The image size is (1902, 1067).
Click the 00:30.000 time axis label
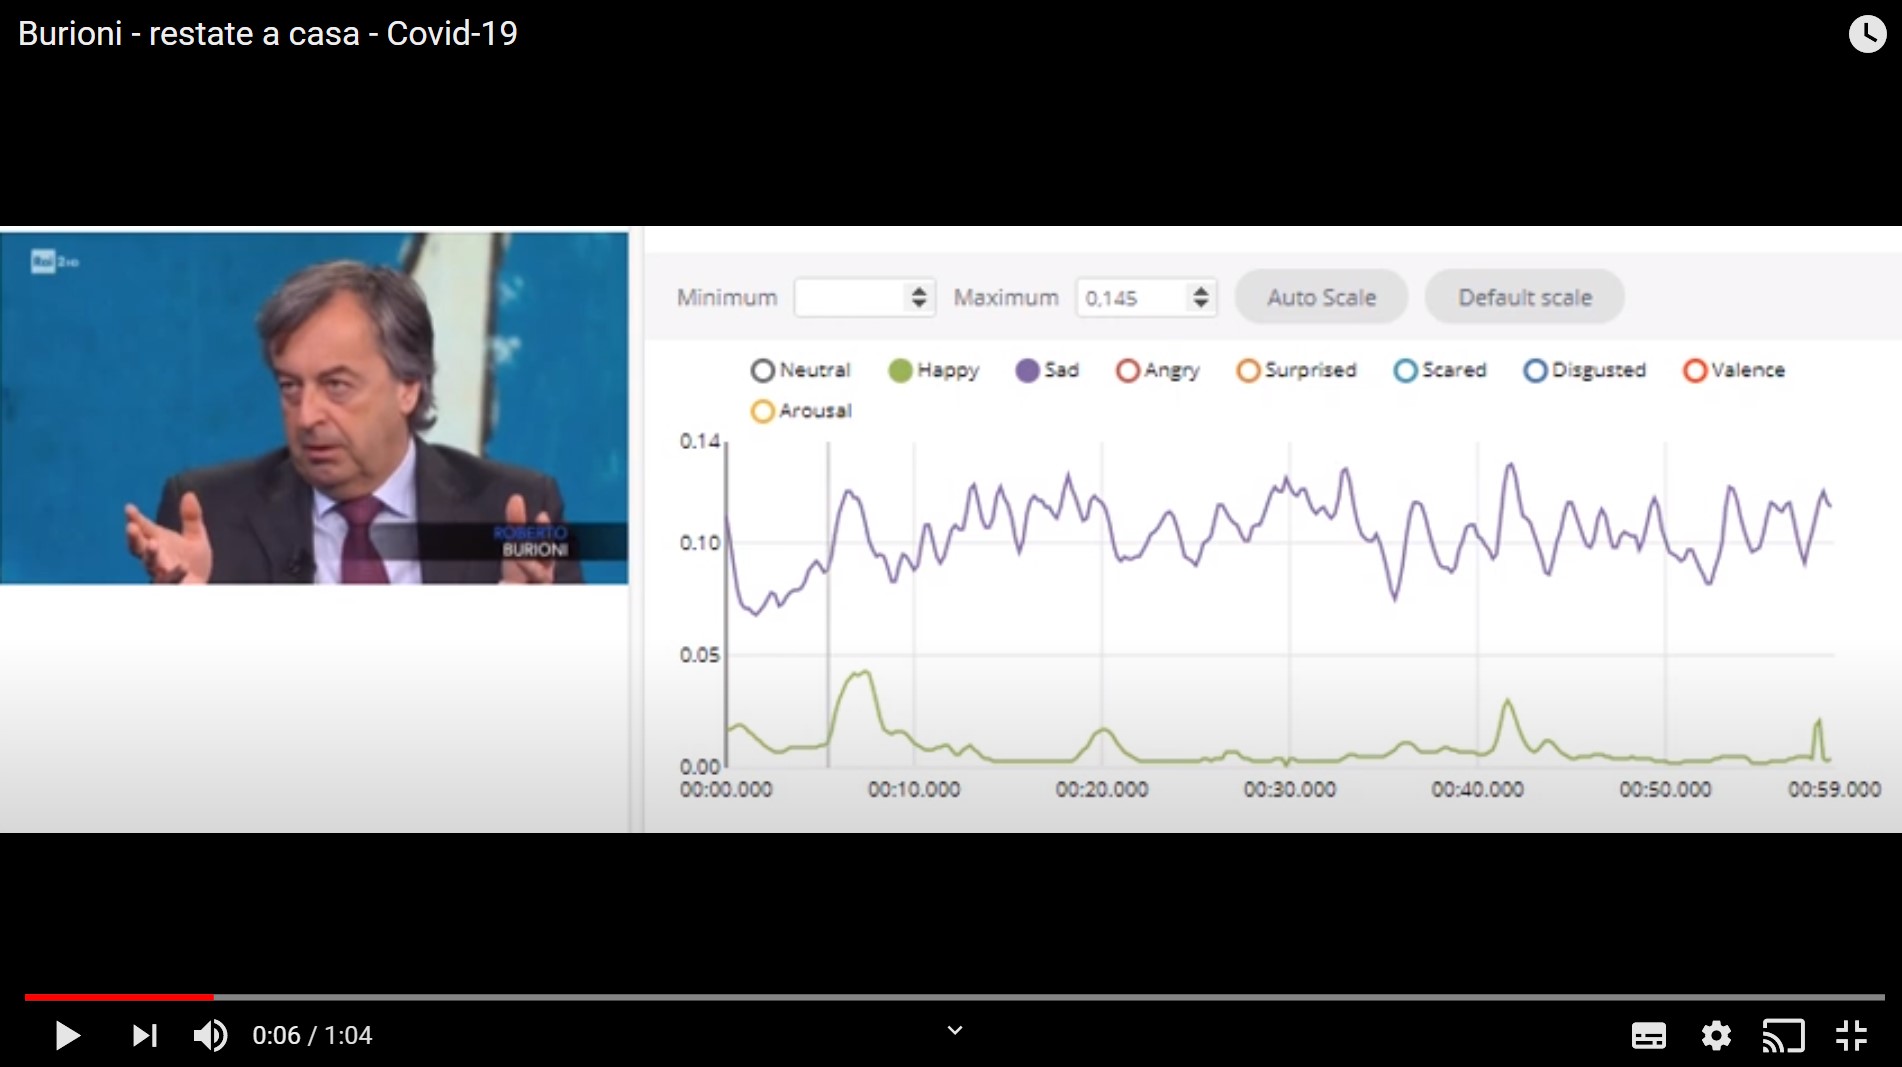(x=1290, y=789)
